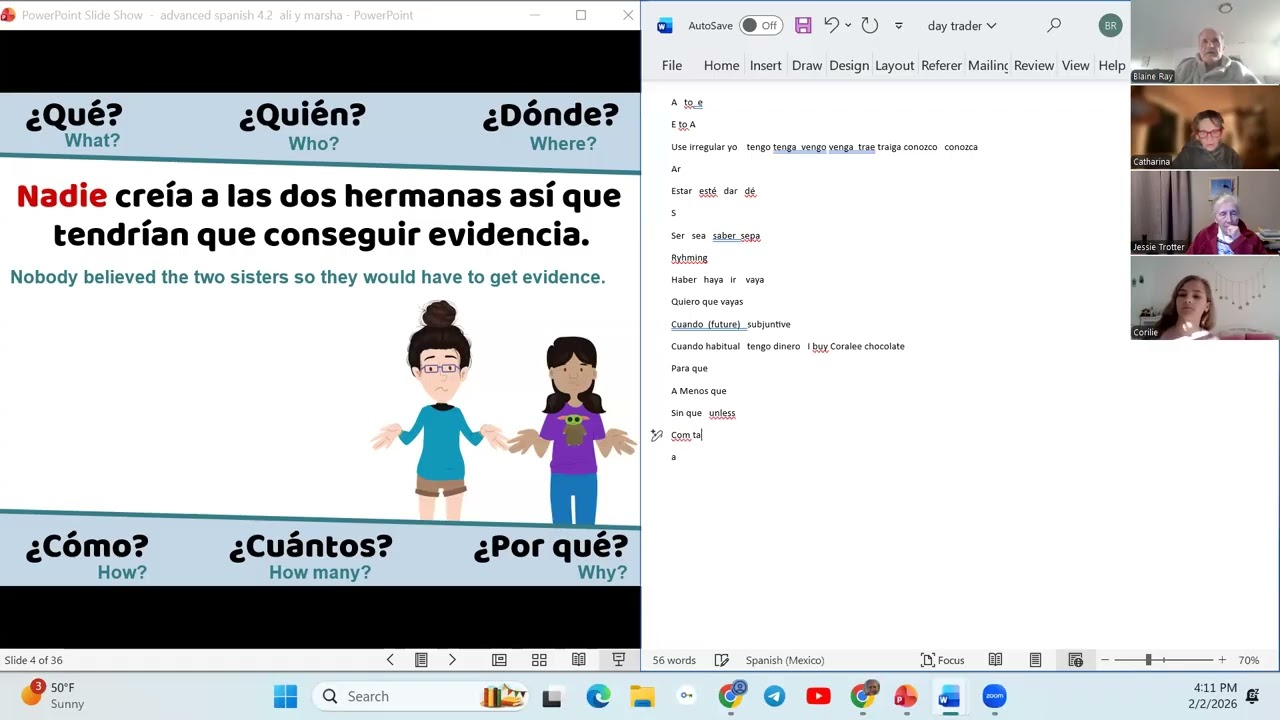The height and width of the screenshot is (720, 1280).
Task: Click the Undo arrow in Word
Action: click(x=831, y=26)
